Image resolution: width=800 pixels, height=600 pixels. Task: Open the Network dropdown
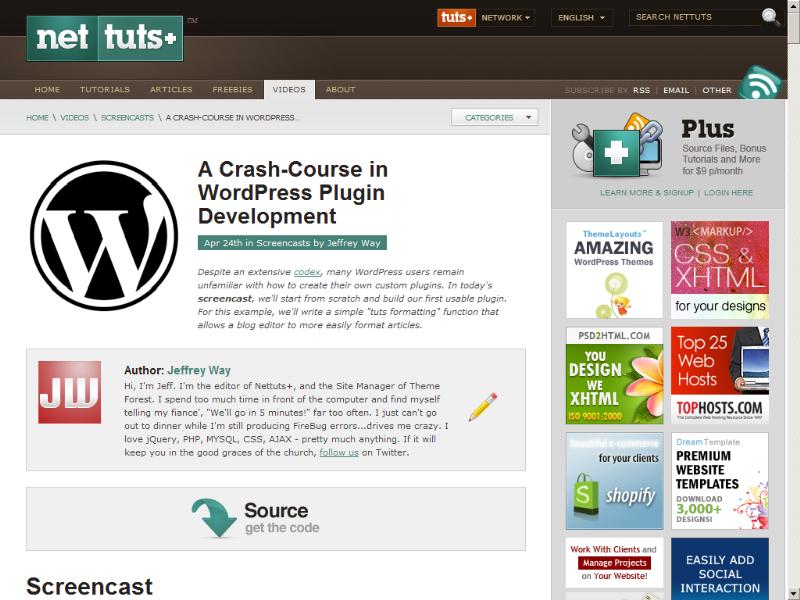click(506, 17)
